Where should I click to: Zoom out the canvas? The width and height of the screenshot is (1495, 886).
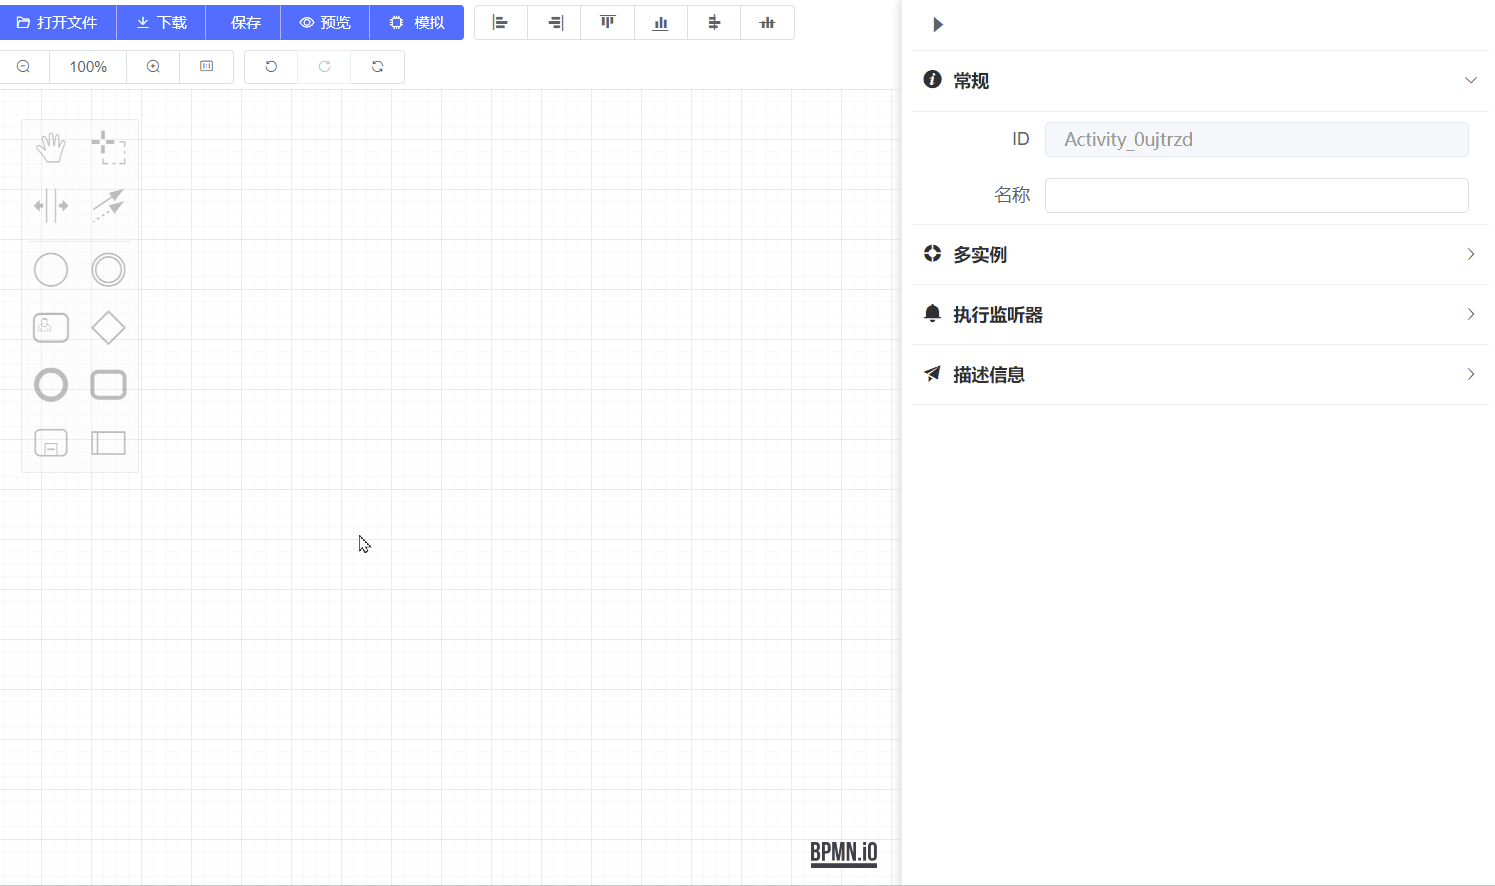(24, 67)
